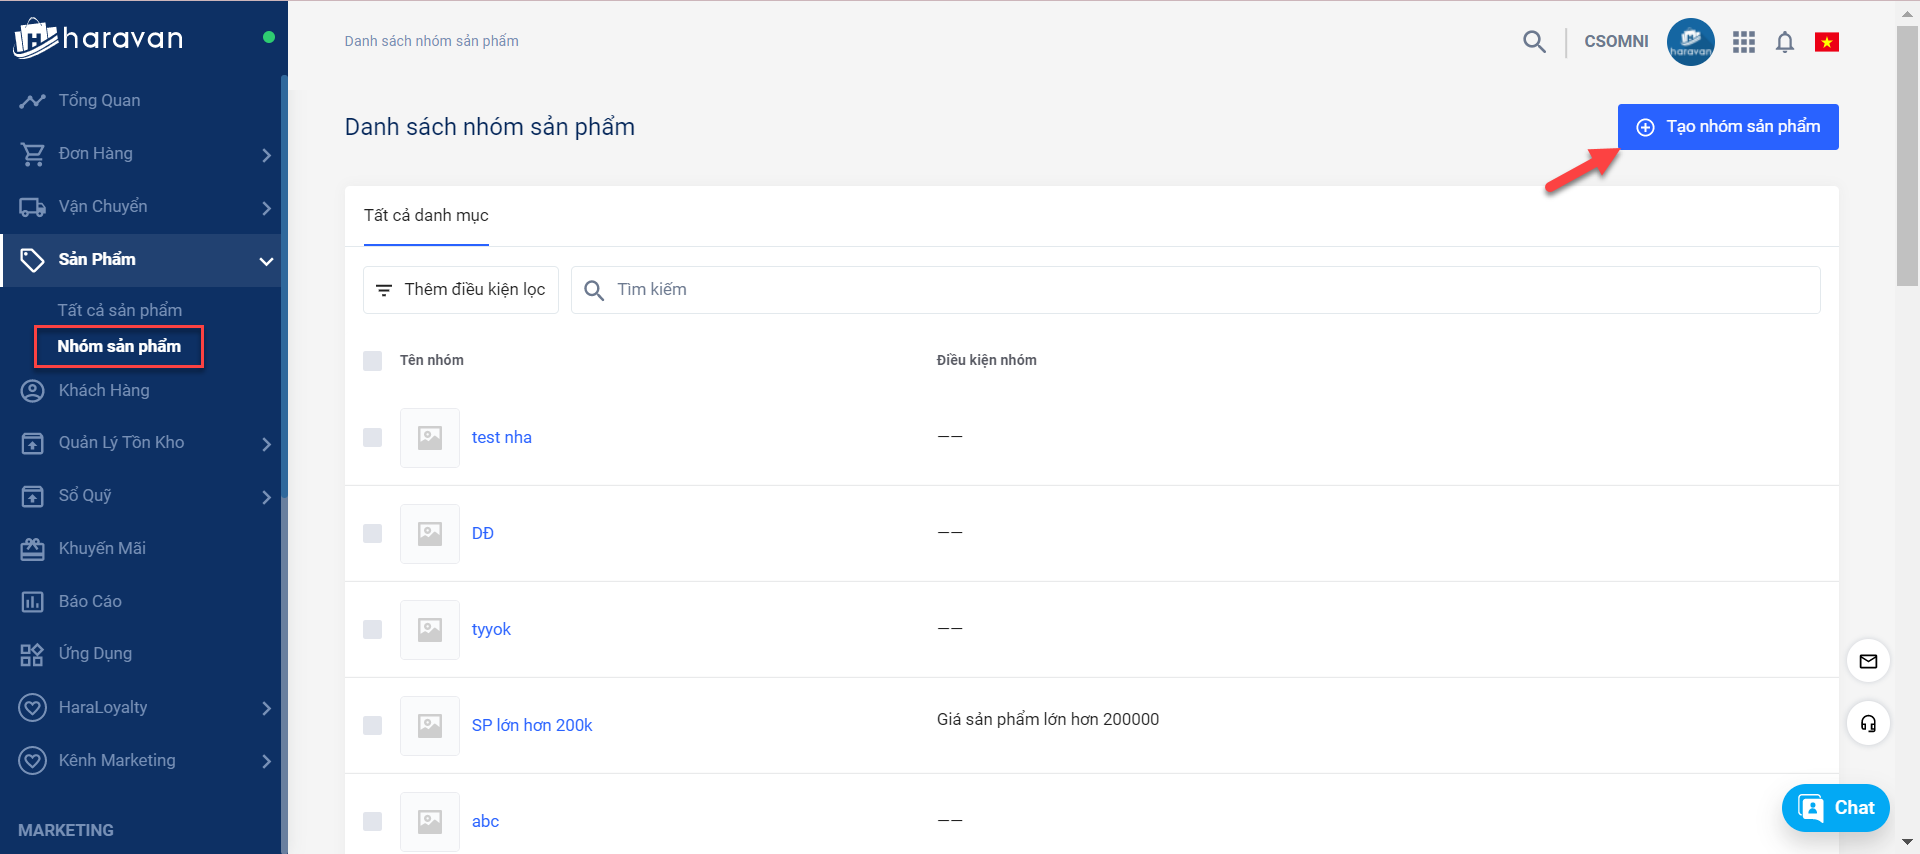The width and height of the screenshot is (1920, 854).
Task: Open the mail envelope floating icon
Action: (1868, 661)
